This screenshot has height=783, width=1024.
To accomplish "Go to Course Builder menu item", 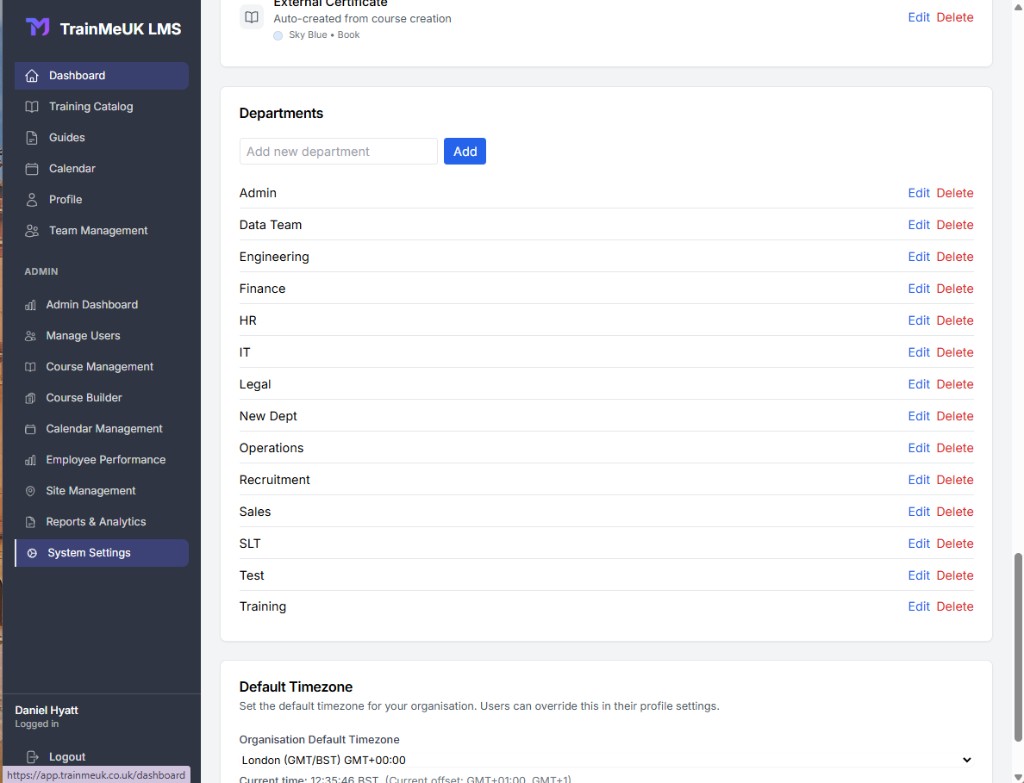I will point(84,398).
